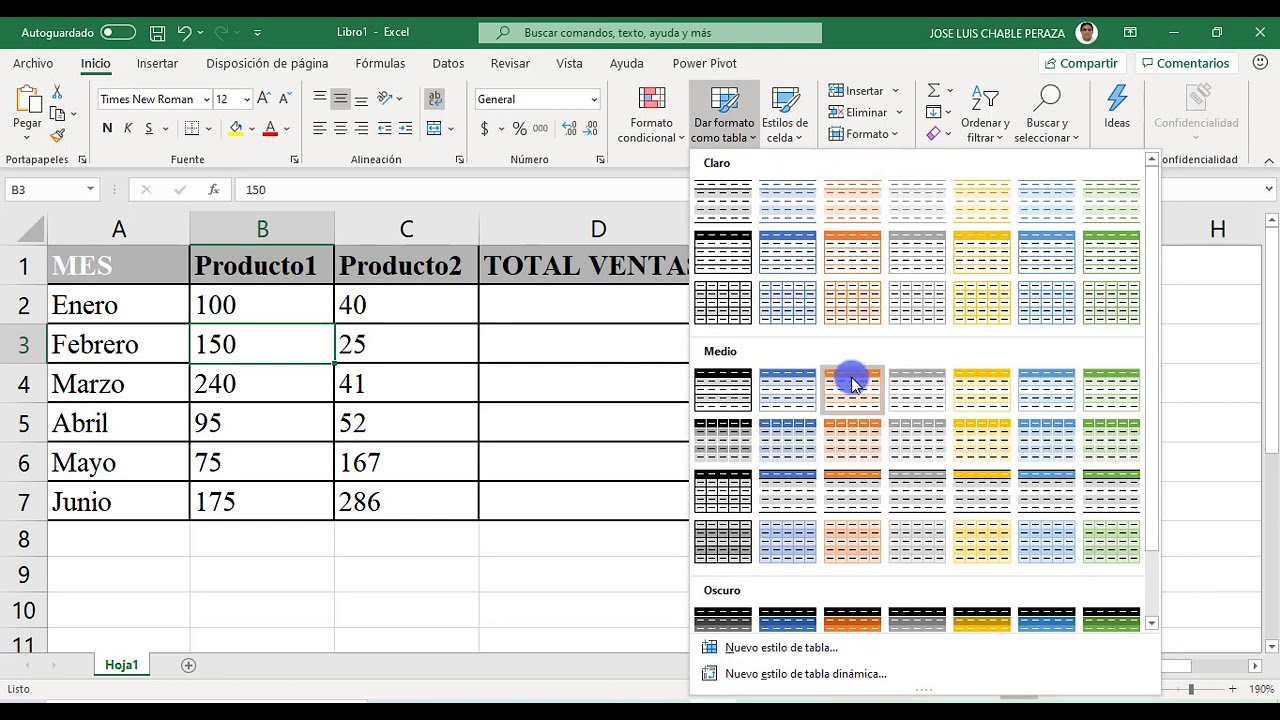Viewport: 1280px width, 720px height.
Task: Click the Save diskette icon
Action: (x=157, y=32)
